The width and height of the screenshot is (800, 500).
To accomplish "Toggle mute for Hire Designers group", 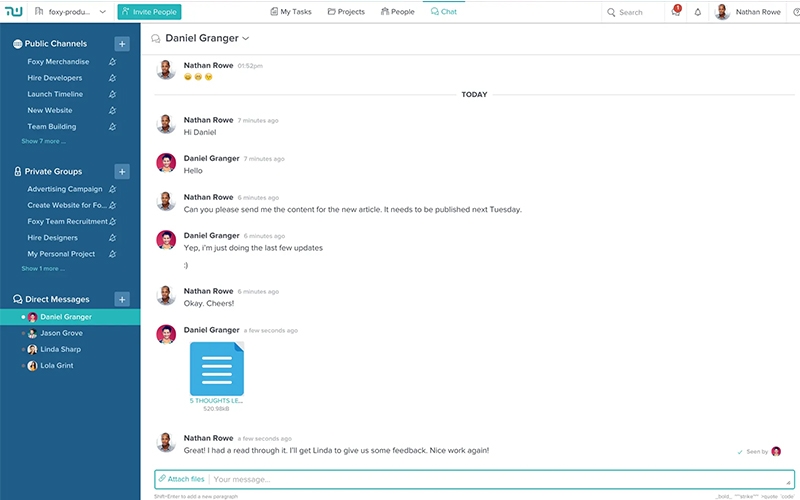I will pos(112,238).
